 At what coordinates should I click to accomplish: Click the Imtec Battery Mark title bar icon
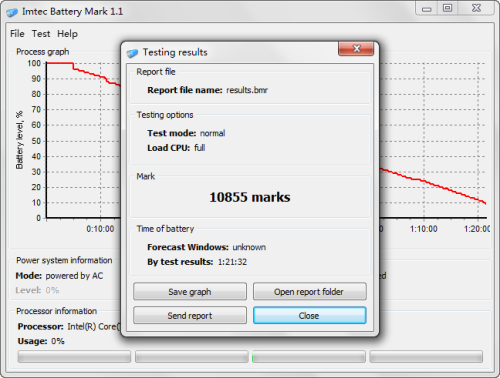pyautogui.click(x=12, y=12)
